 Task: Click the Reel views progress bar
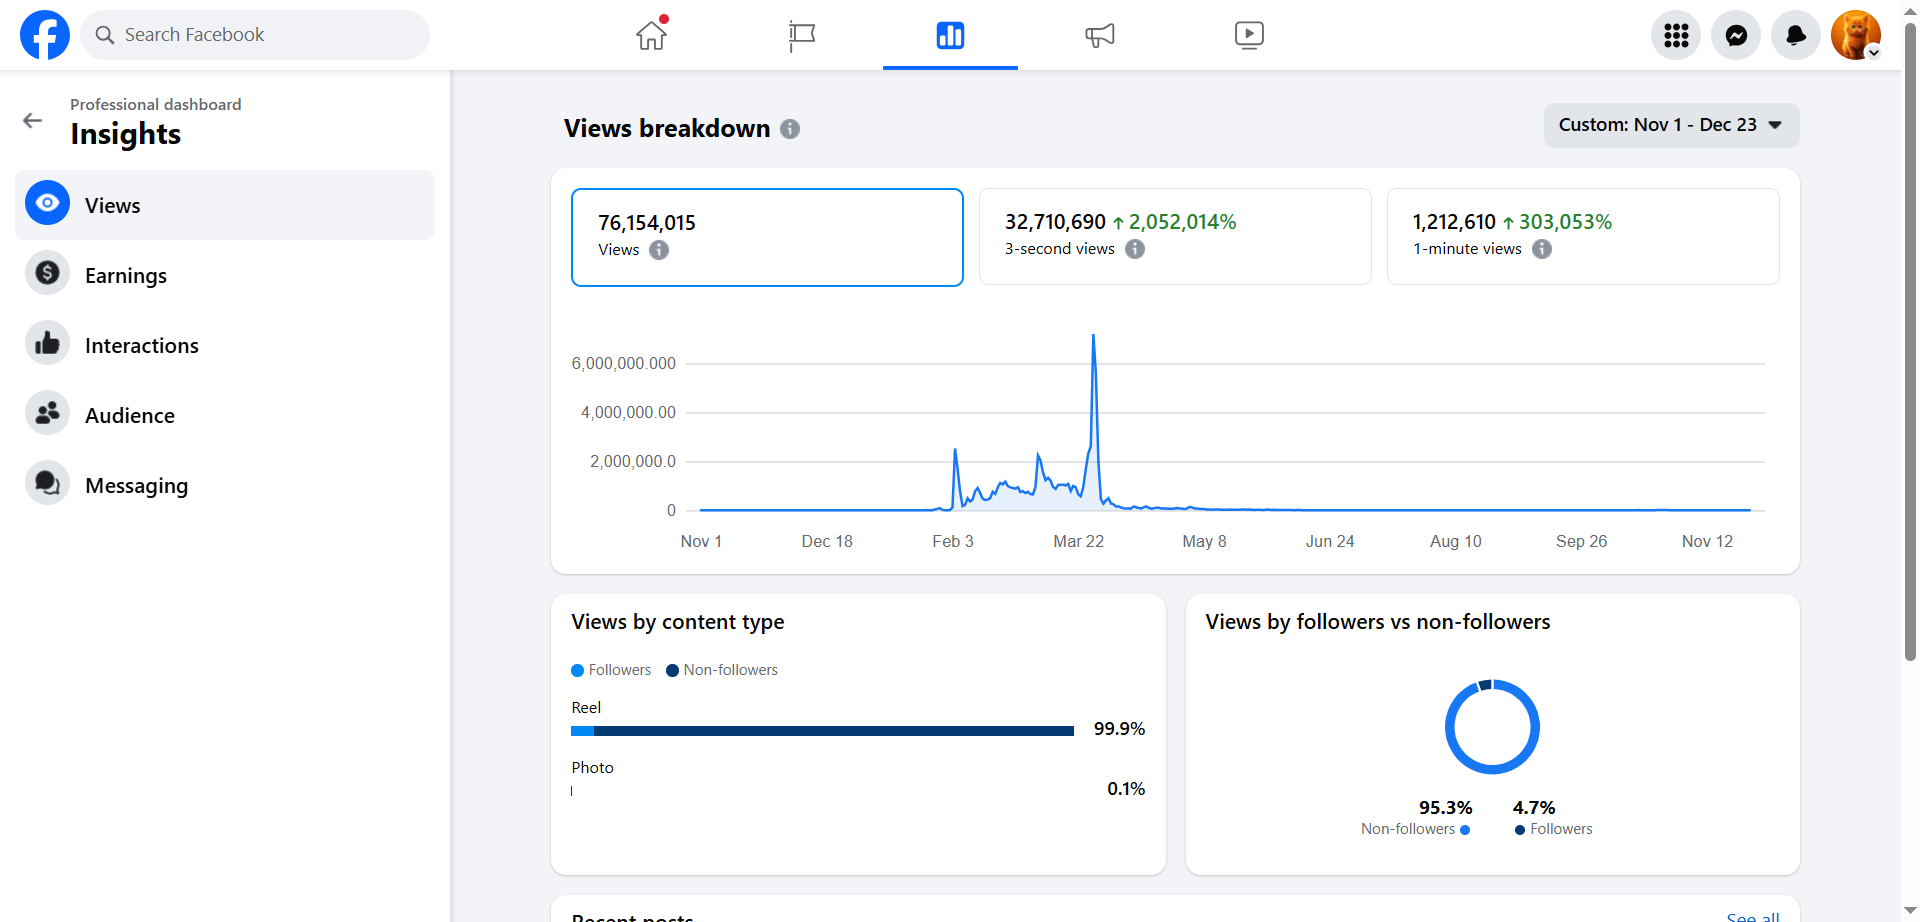click(822, 731)
